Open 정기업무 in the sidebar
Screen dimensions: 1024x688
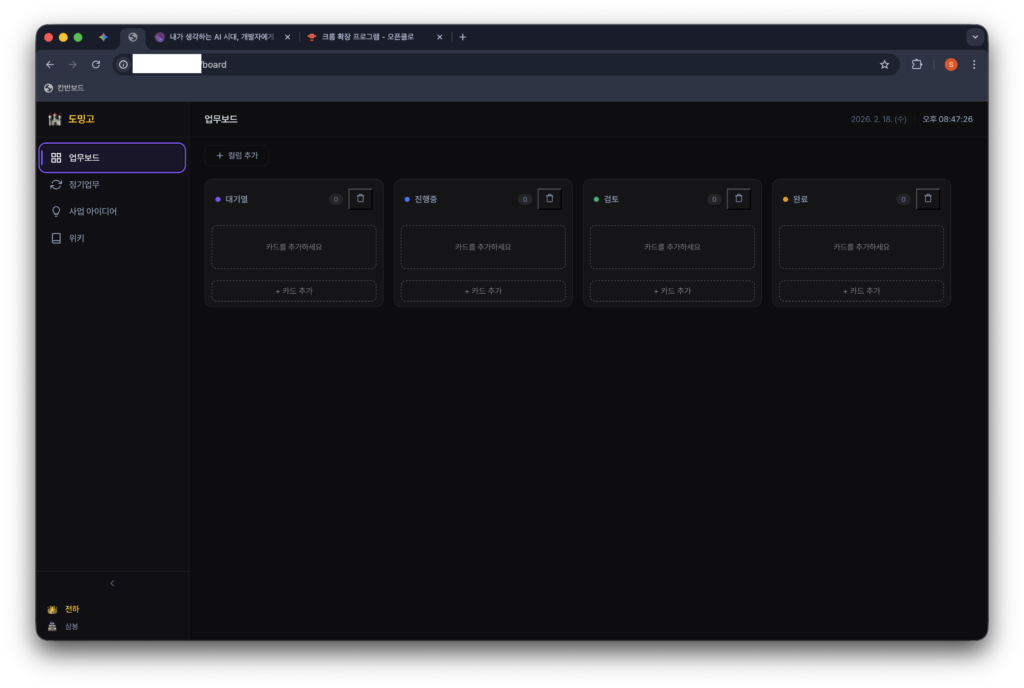click(84, 185)
